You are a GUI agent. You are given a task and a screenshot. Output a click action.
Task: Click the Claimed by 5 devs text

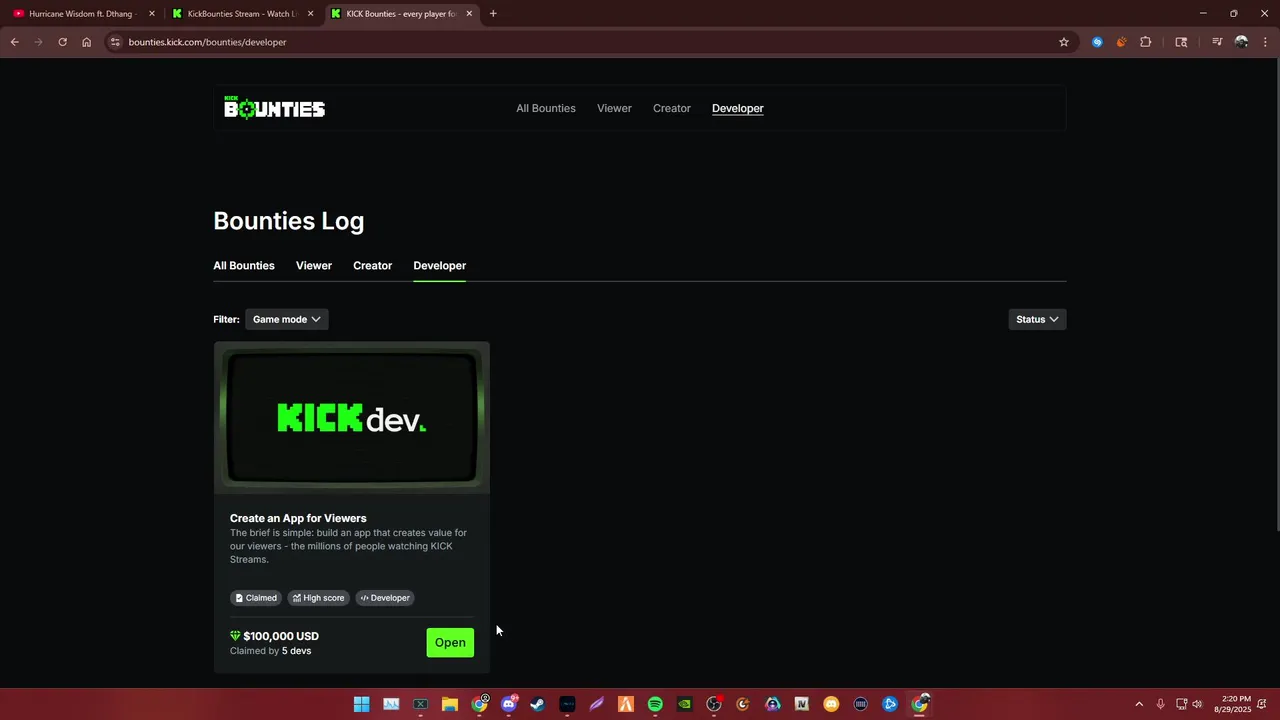(x=270, y=651)
